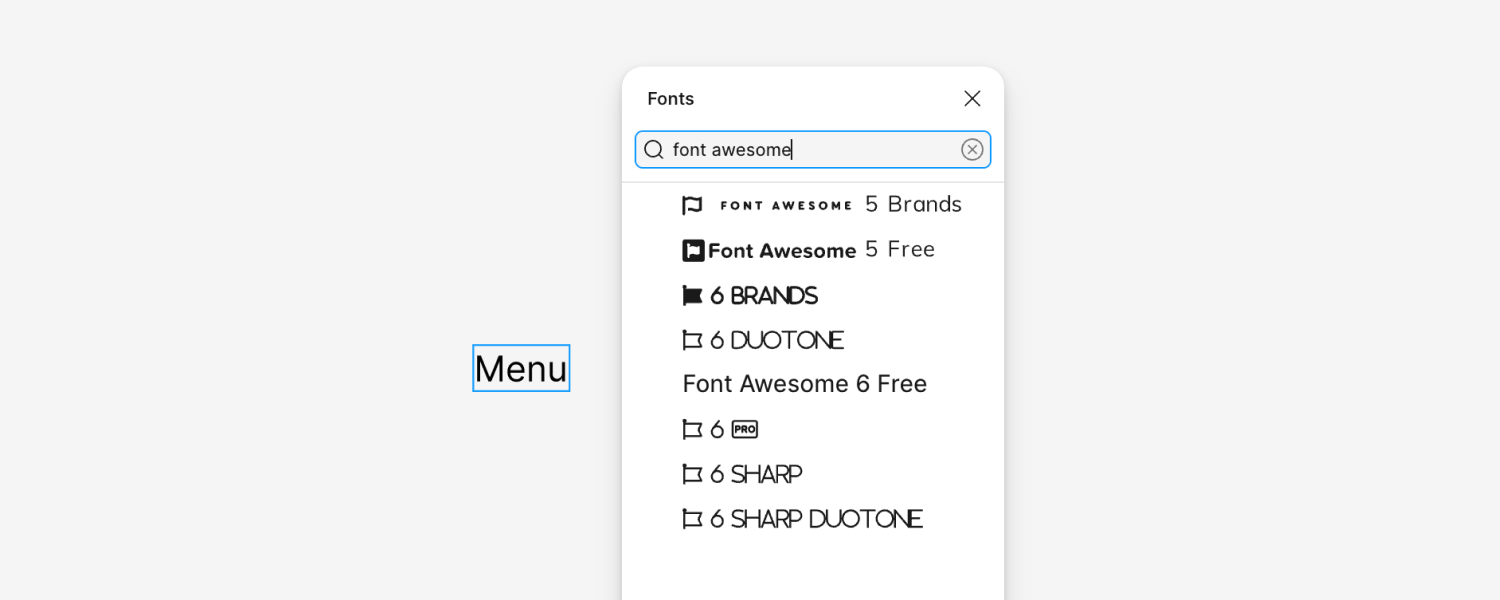Click in the font search input

[813, 149]
